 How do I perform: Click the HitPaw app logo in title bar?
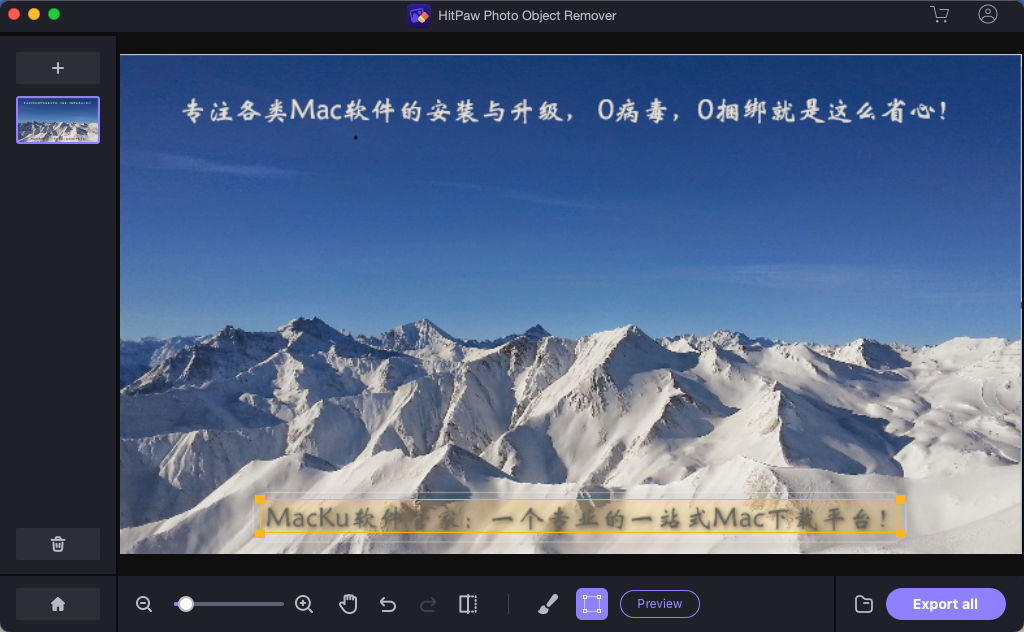click(x=419, y=15)
